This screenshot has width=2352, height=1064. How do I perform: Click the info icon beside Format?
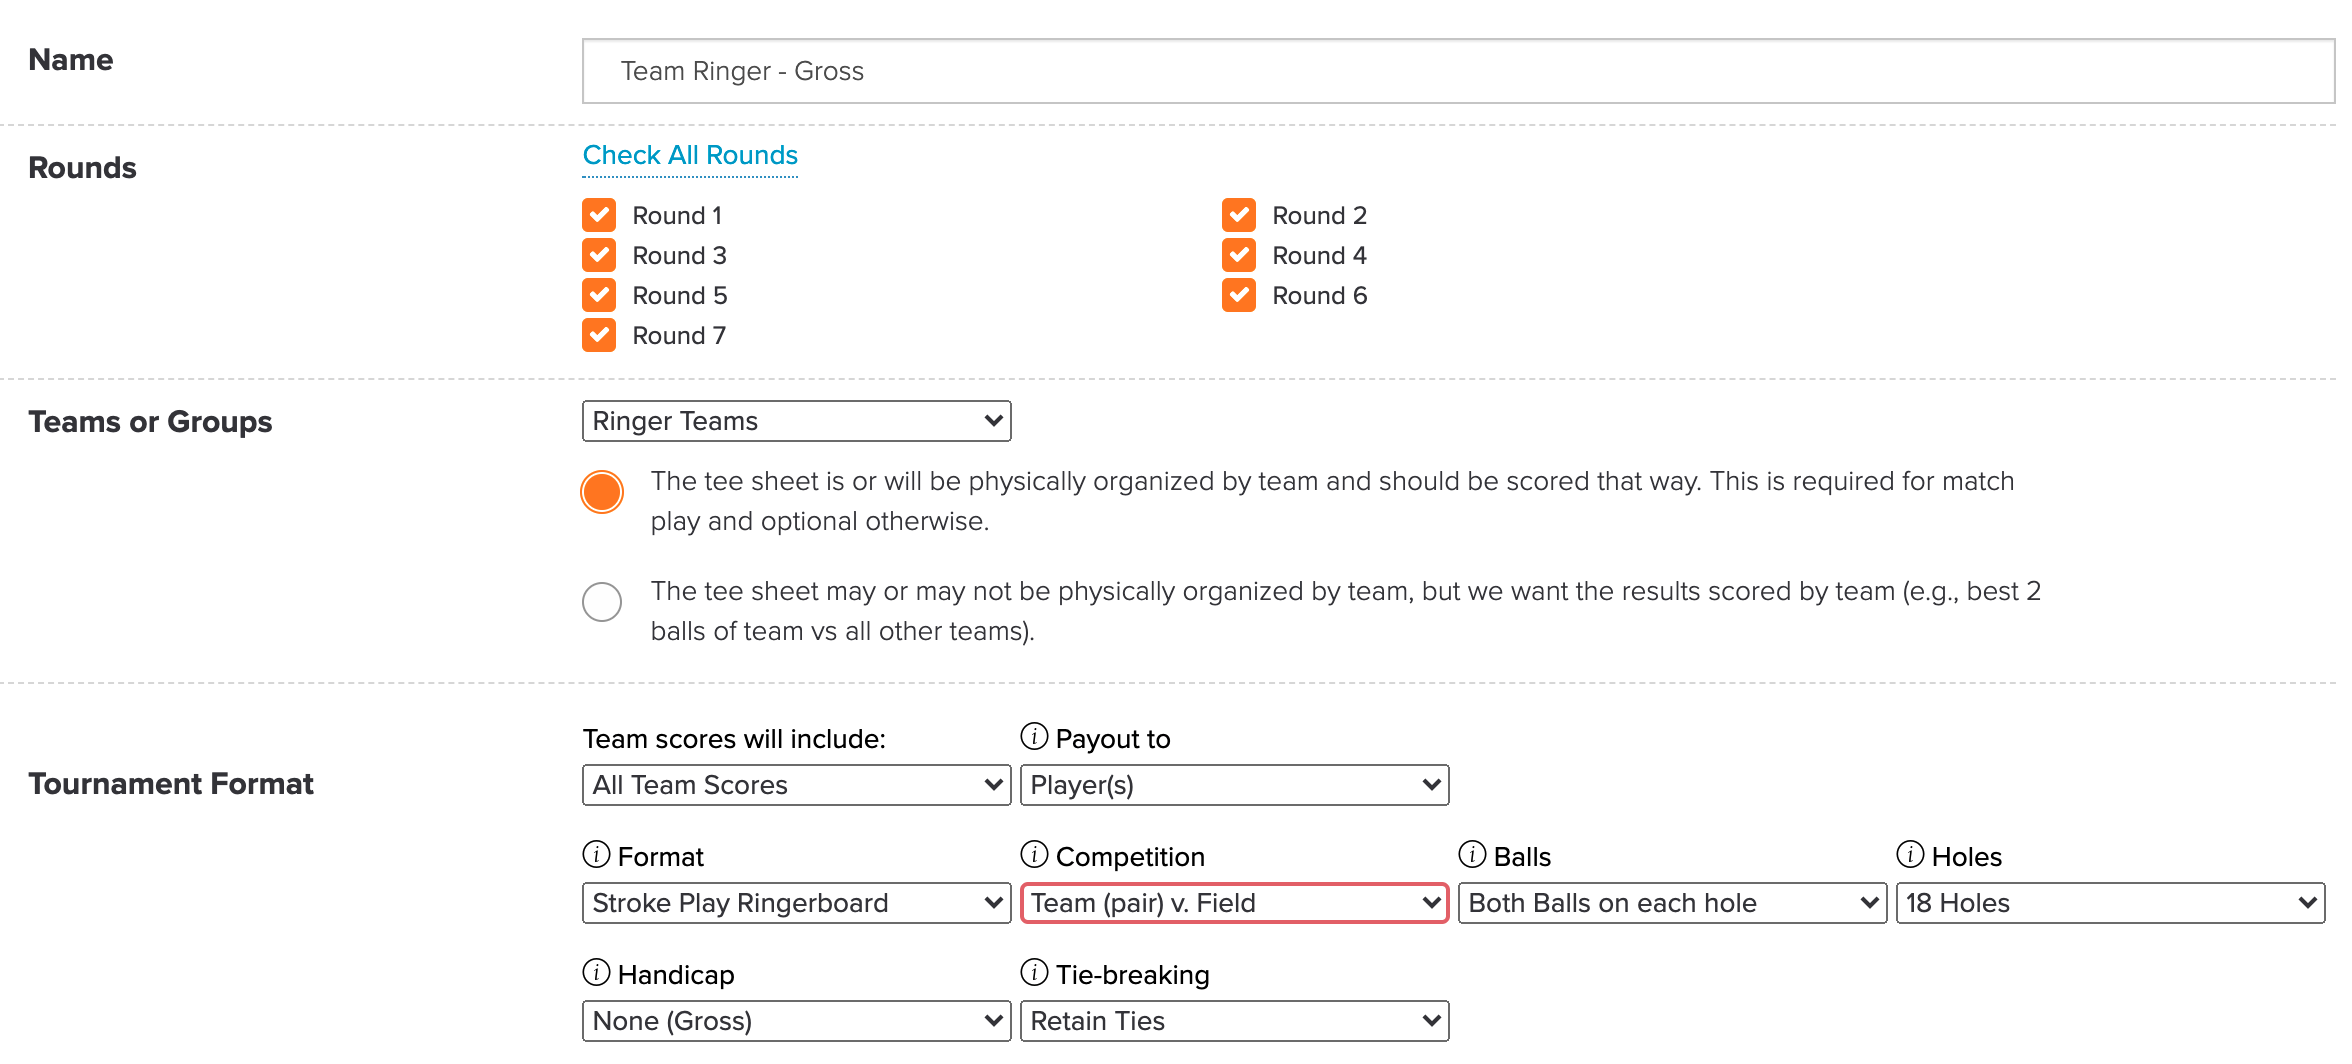596,855
